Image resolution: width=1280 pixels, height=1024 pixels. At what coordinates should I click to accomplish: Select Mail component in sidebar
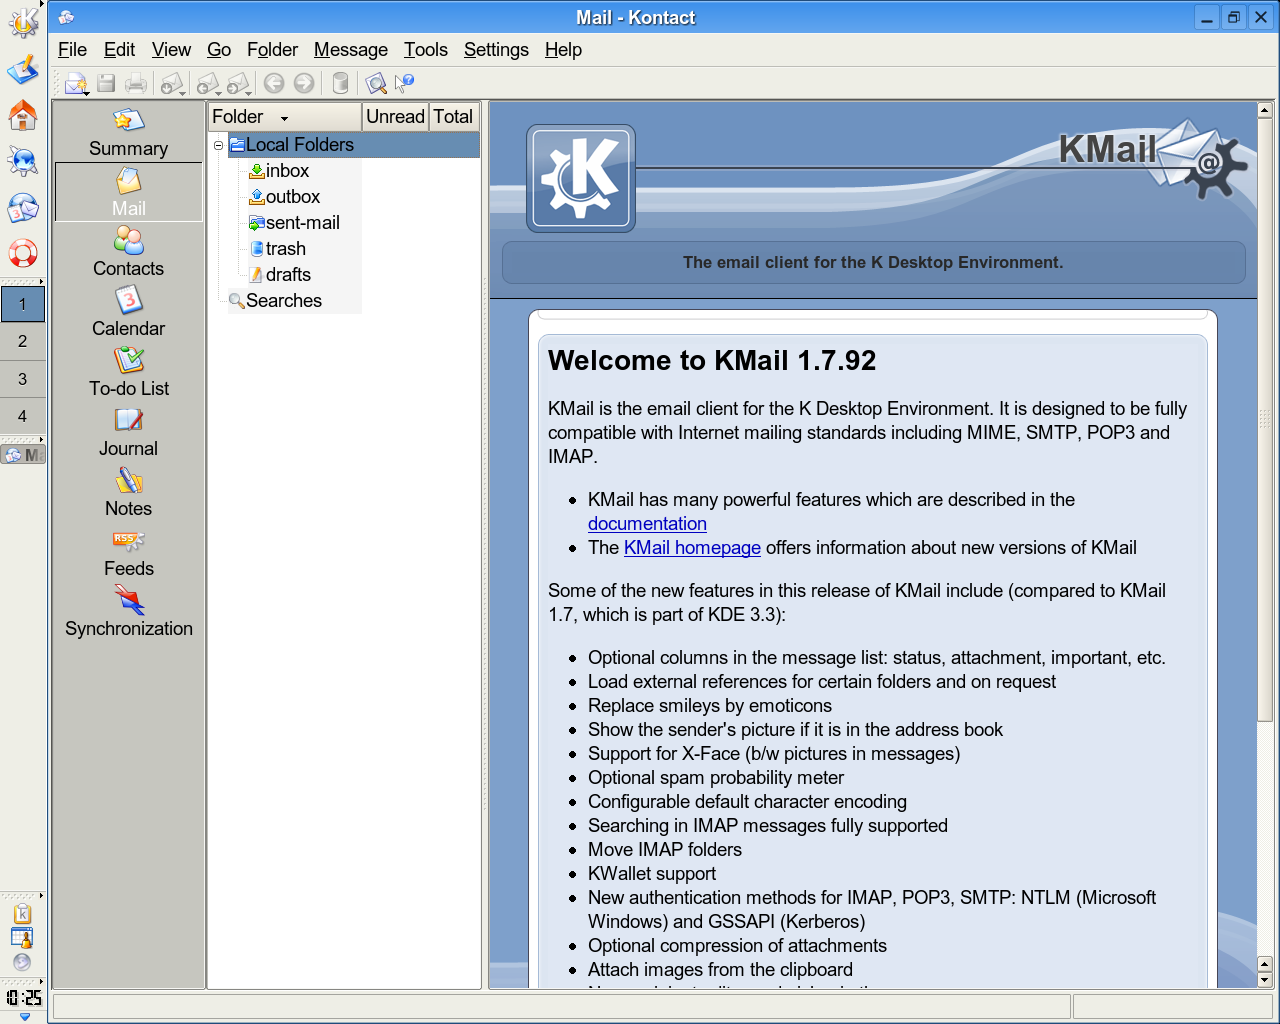tap(128, 192)
